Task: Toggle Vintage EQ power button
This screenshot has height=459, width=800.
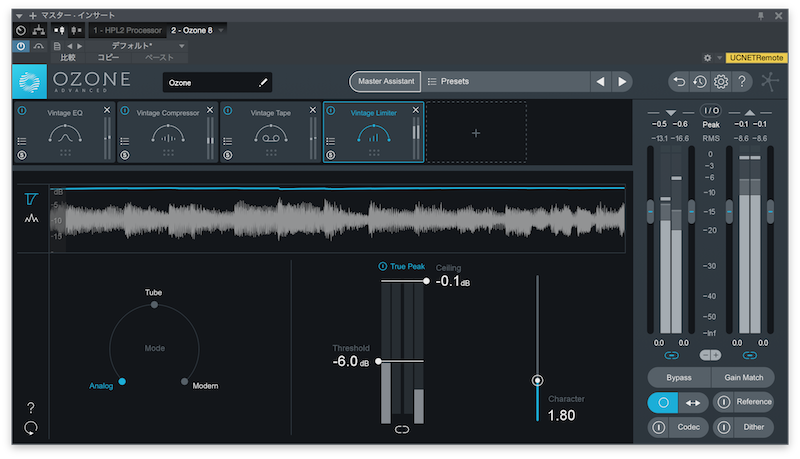Action: pyautogui.click(x=22, y=111)
